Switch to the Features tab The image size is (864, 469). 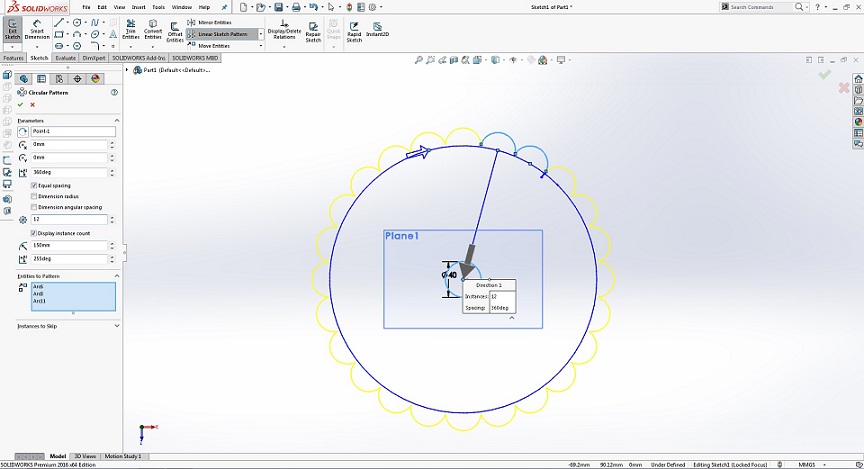click(x=13, y=58)
